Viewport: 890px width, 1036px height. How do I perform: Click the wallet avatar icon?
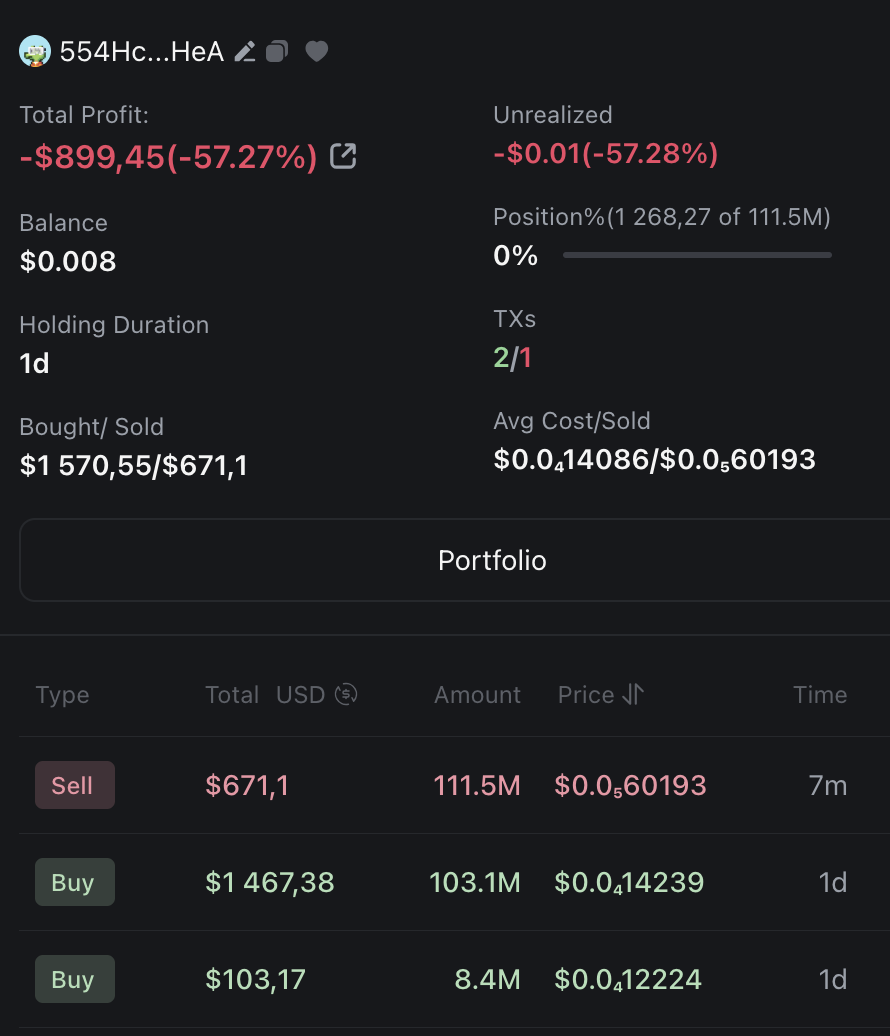[x=35, y=51]
